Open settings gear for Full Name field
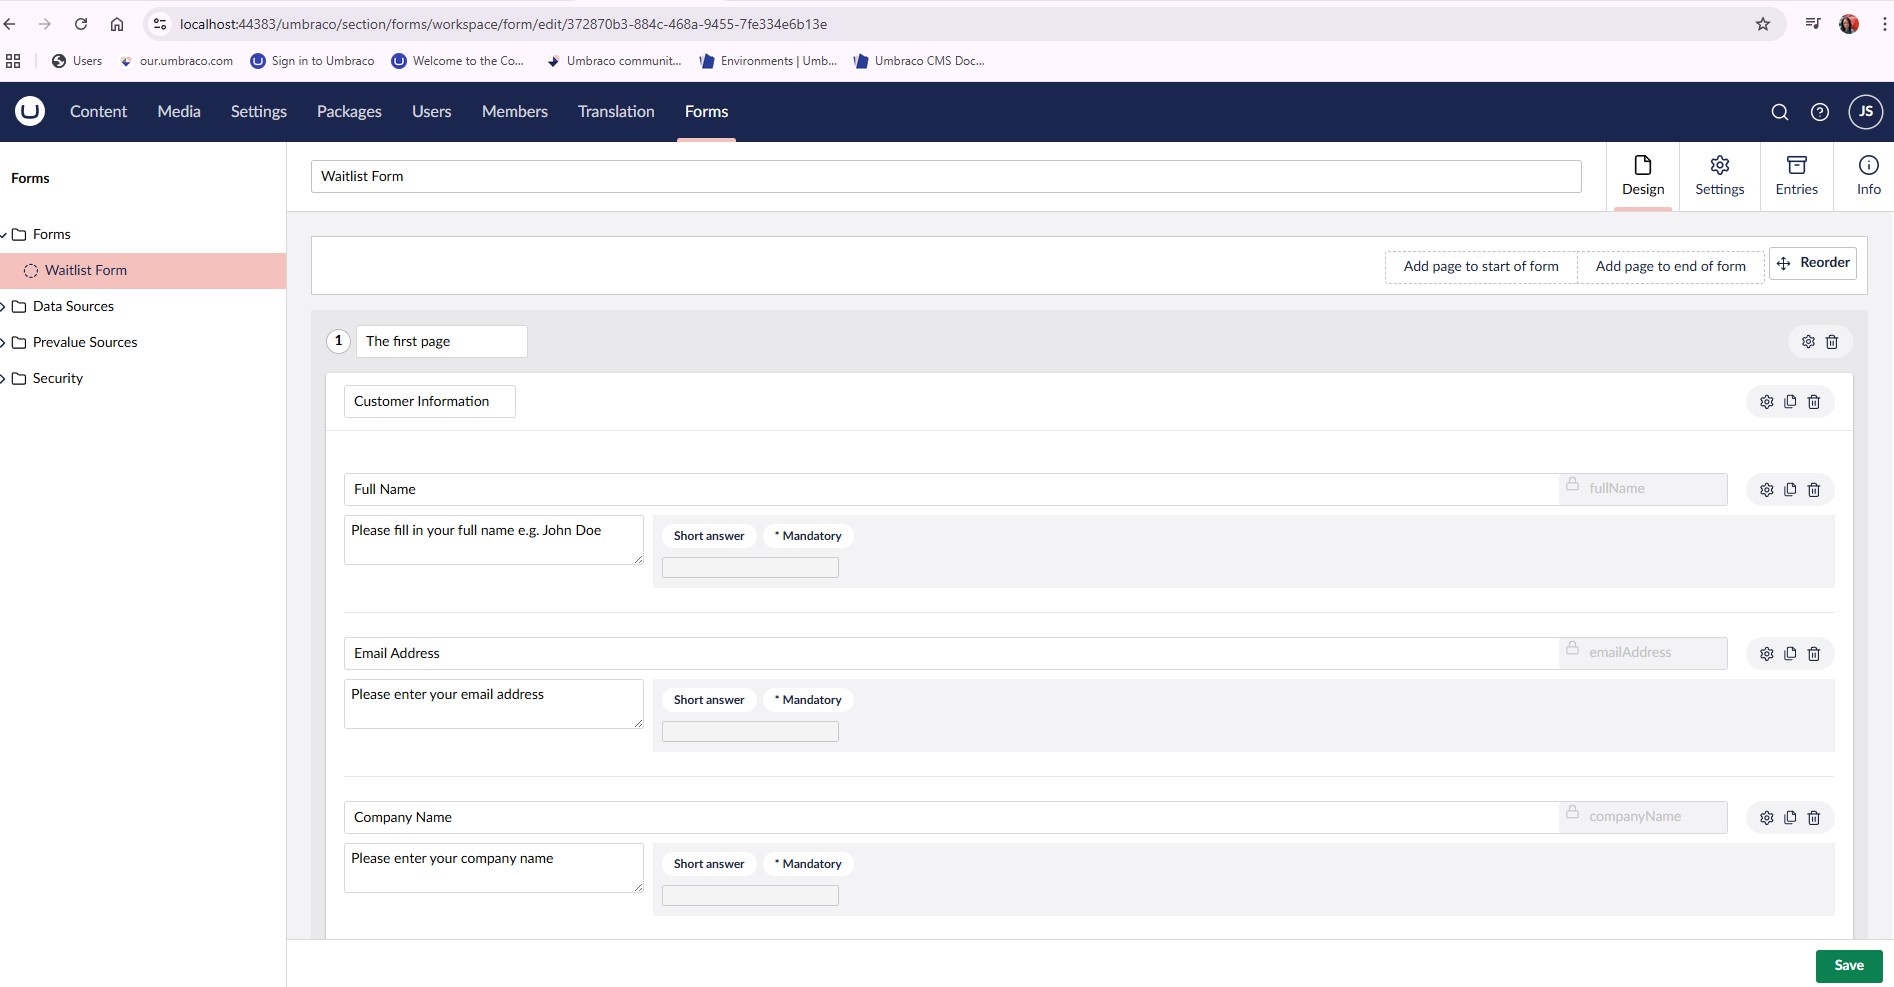Image resolution: width=1894 pixels, height=987 pixels. pos(1766,490)
